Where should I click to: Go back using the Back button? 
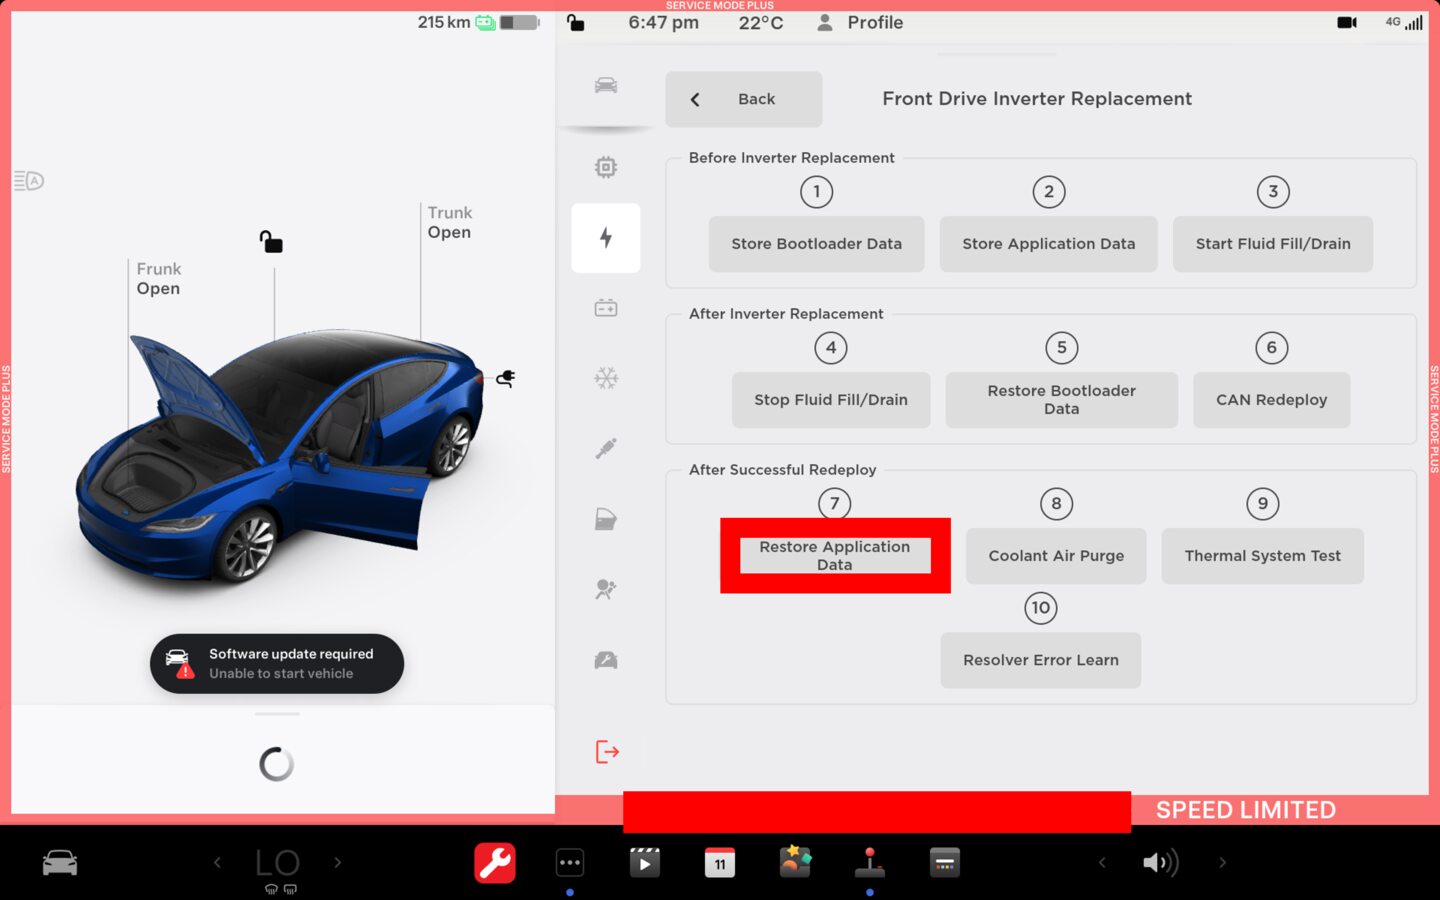click(x=743, y=99)
